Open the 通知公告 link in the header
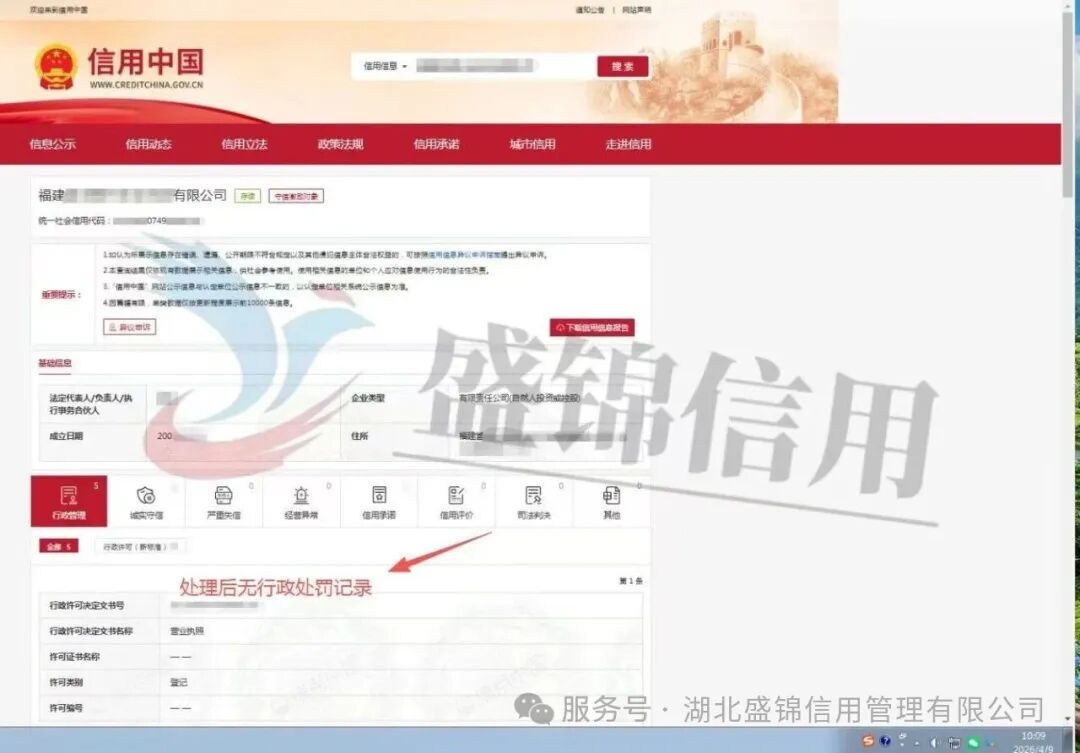 point(590,10)
